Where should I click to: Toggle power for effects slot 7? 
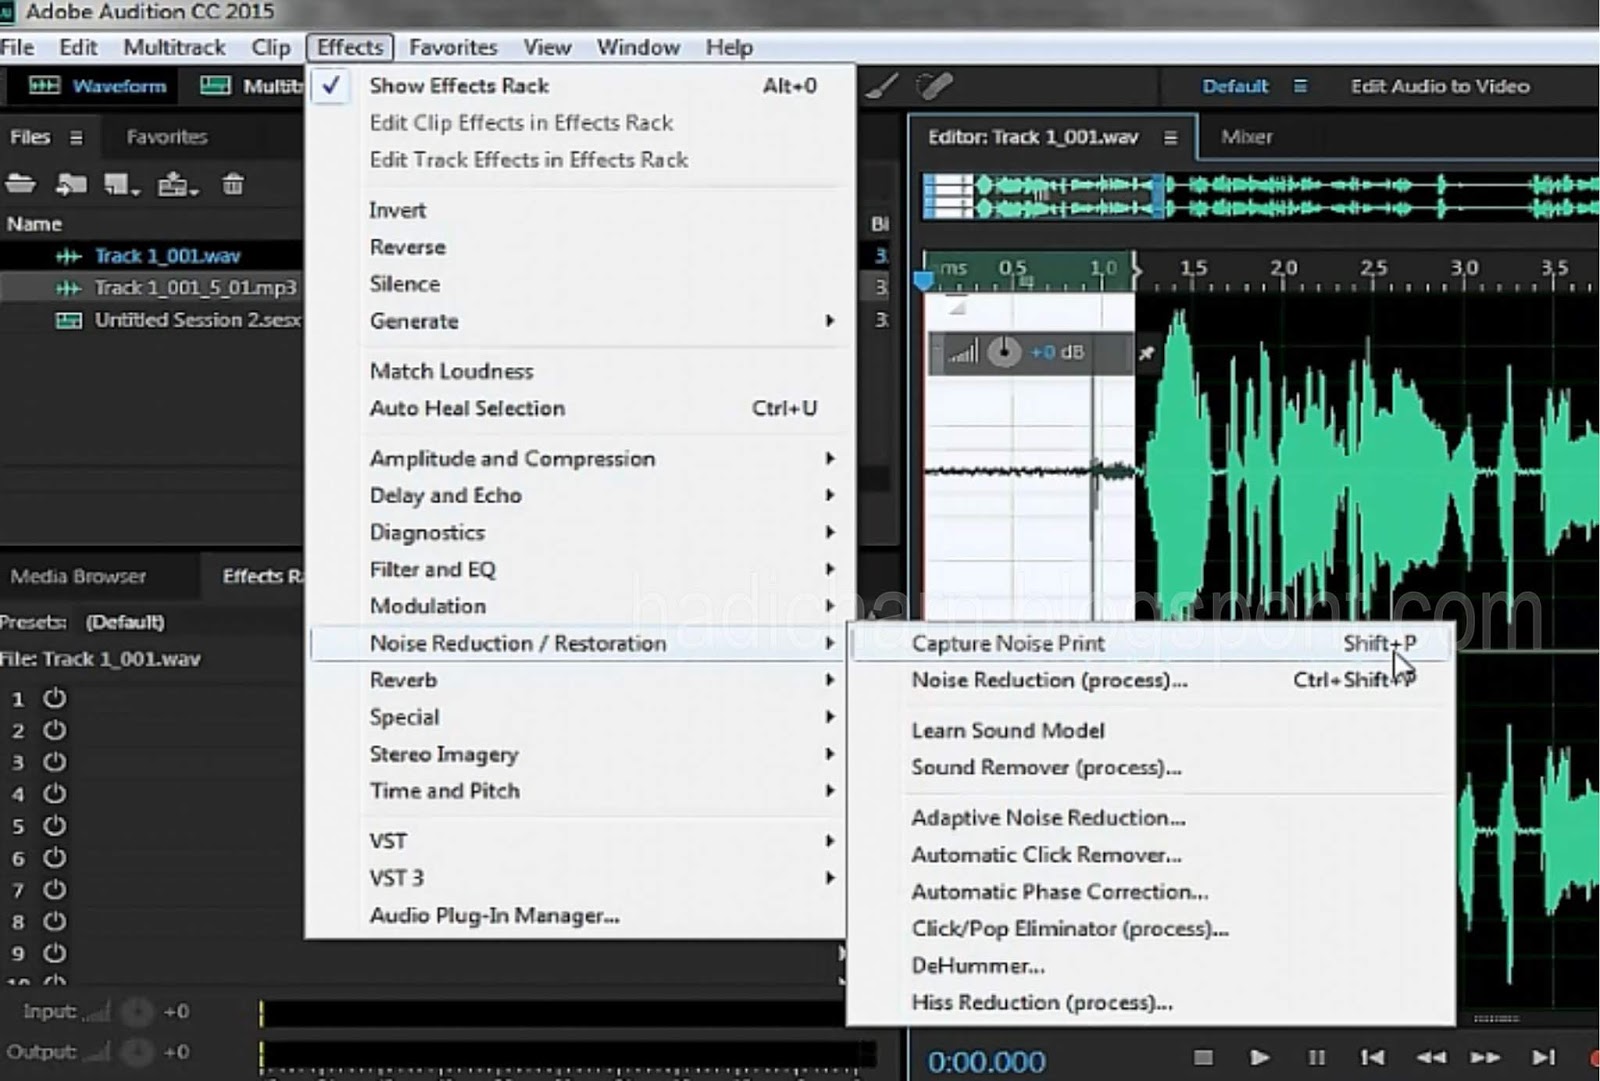54,890
